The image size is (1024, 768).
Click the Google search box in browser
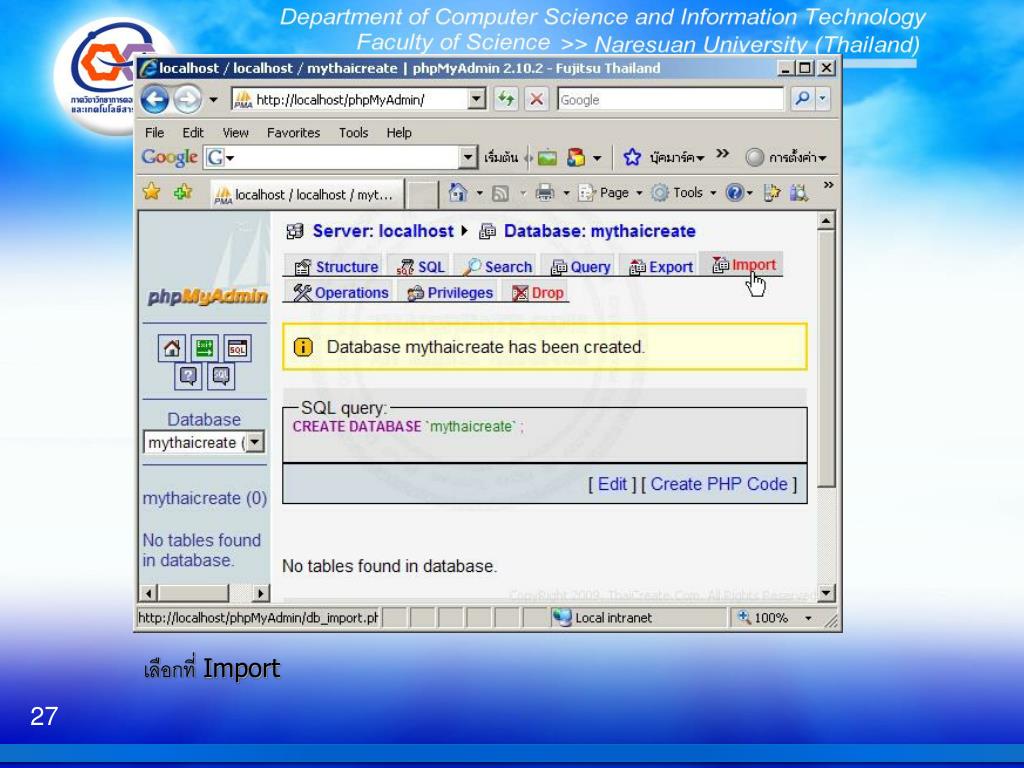(x=671, y=99)
